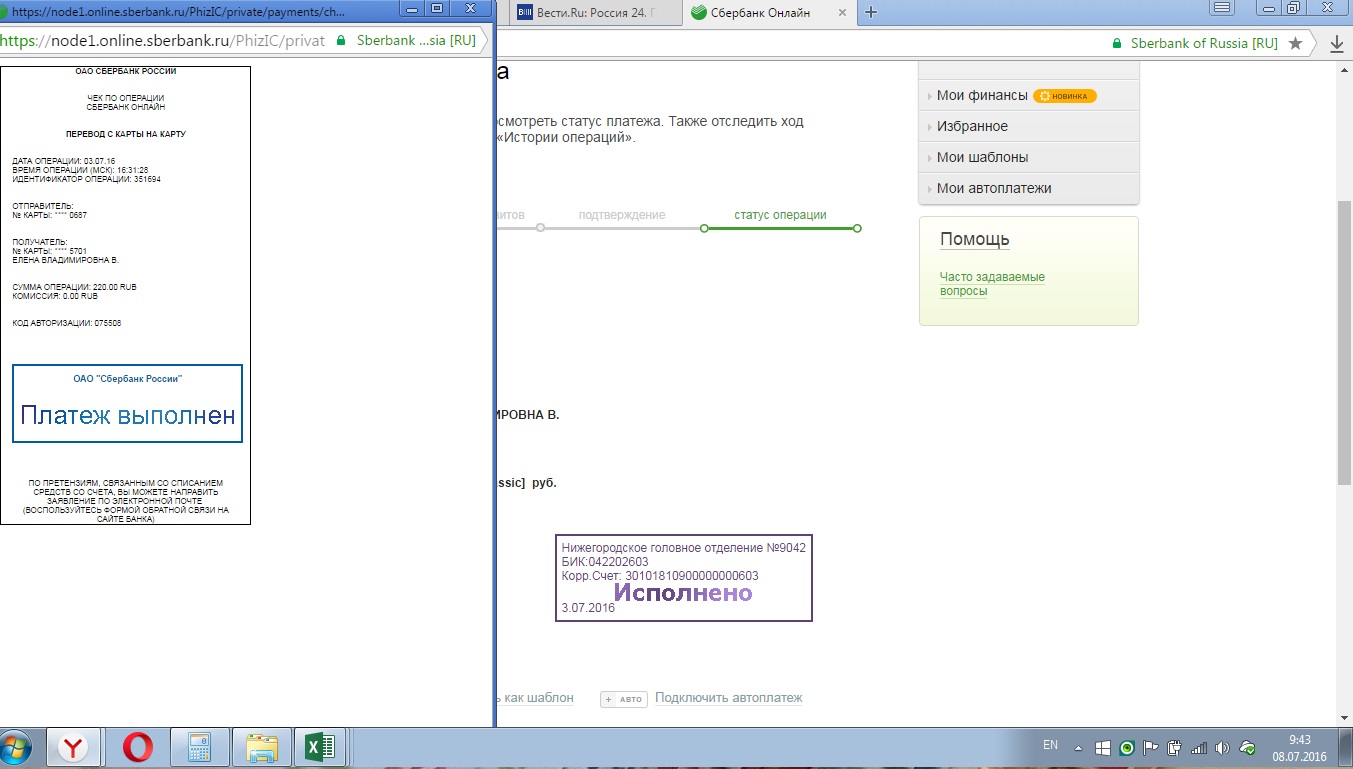Viewport: 1353px width, 769px height.
Task: Open Мои шаблоны in the sidebar
Action: [x=982, y=157]
